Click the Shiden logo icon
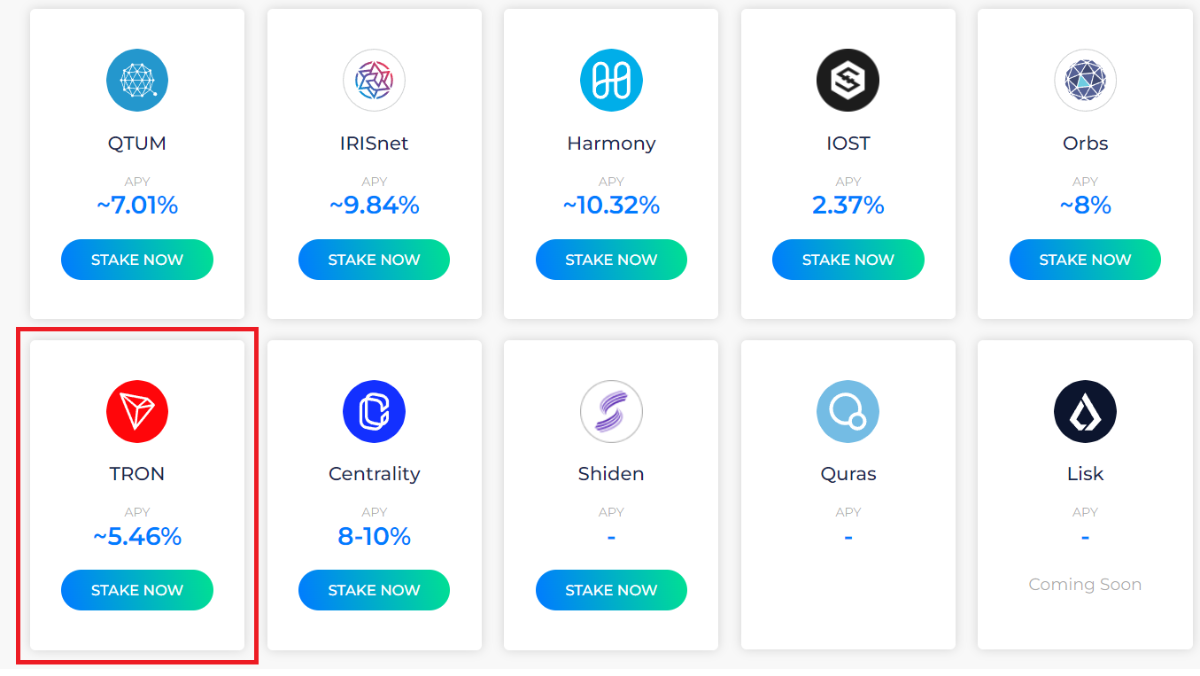1200x676 pixels. point(611,411)
